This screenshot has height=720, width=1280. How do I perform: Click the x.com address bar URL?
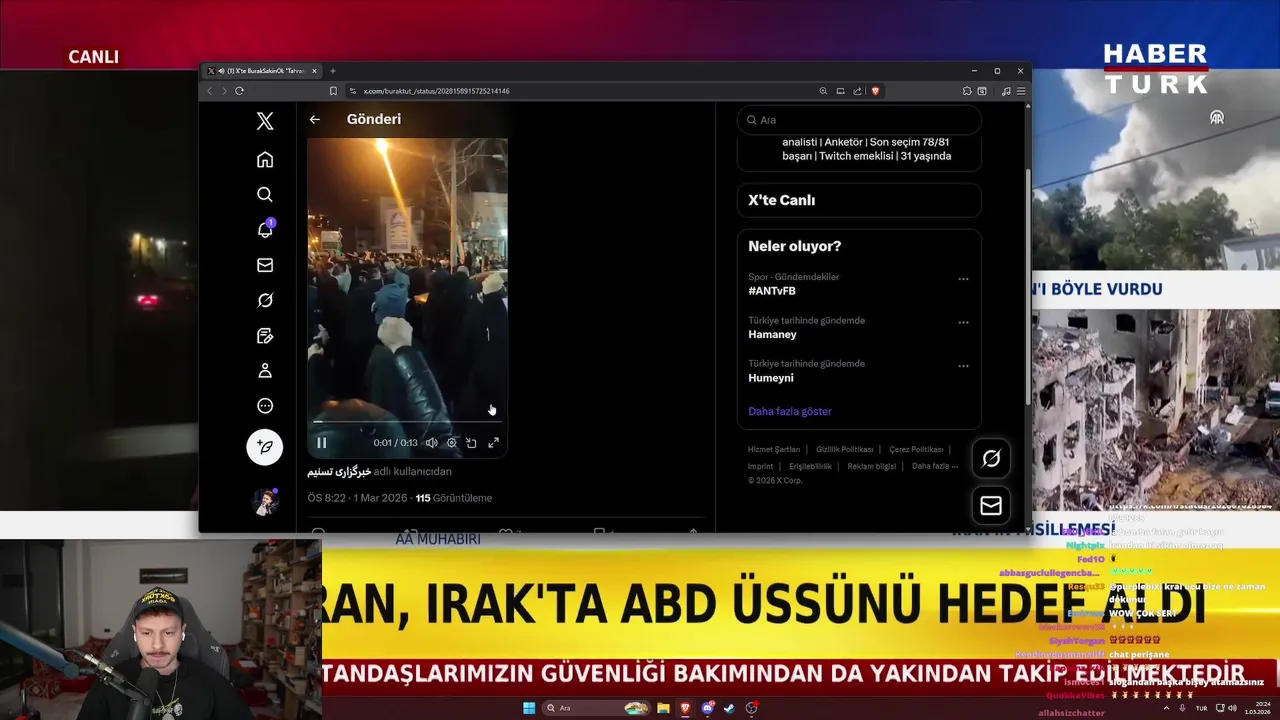436,91
